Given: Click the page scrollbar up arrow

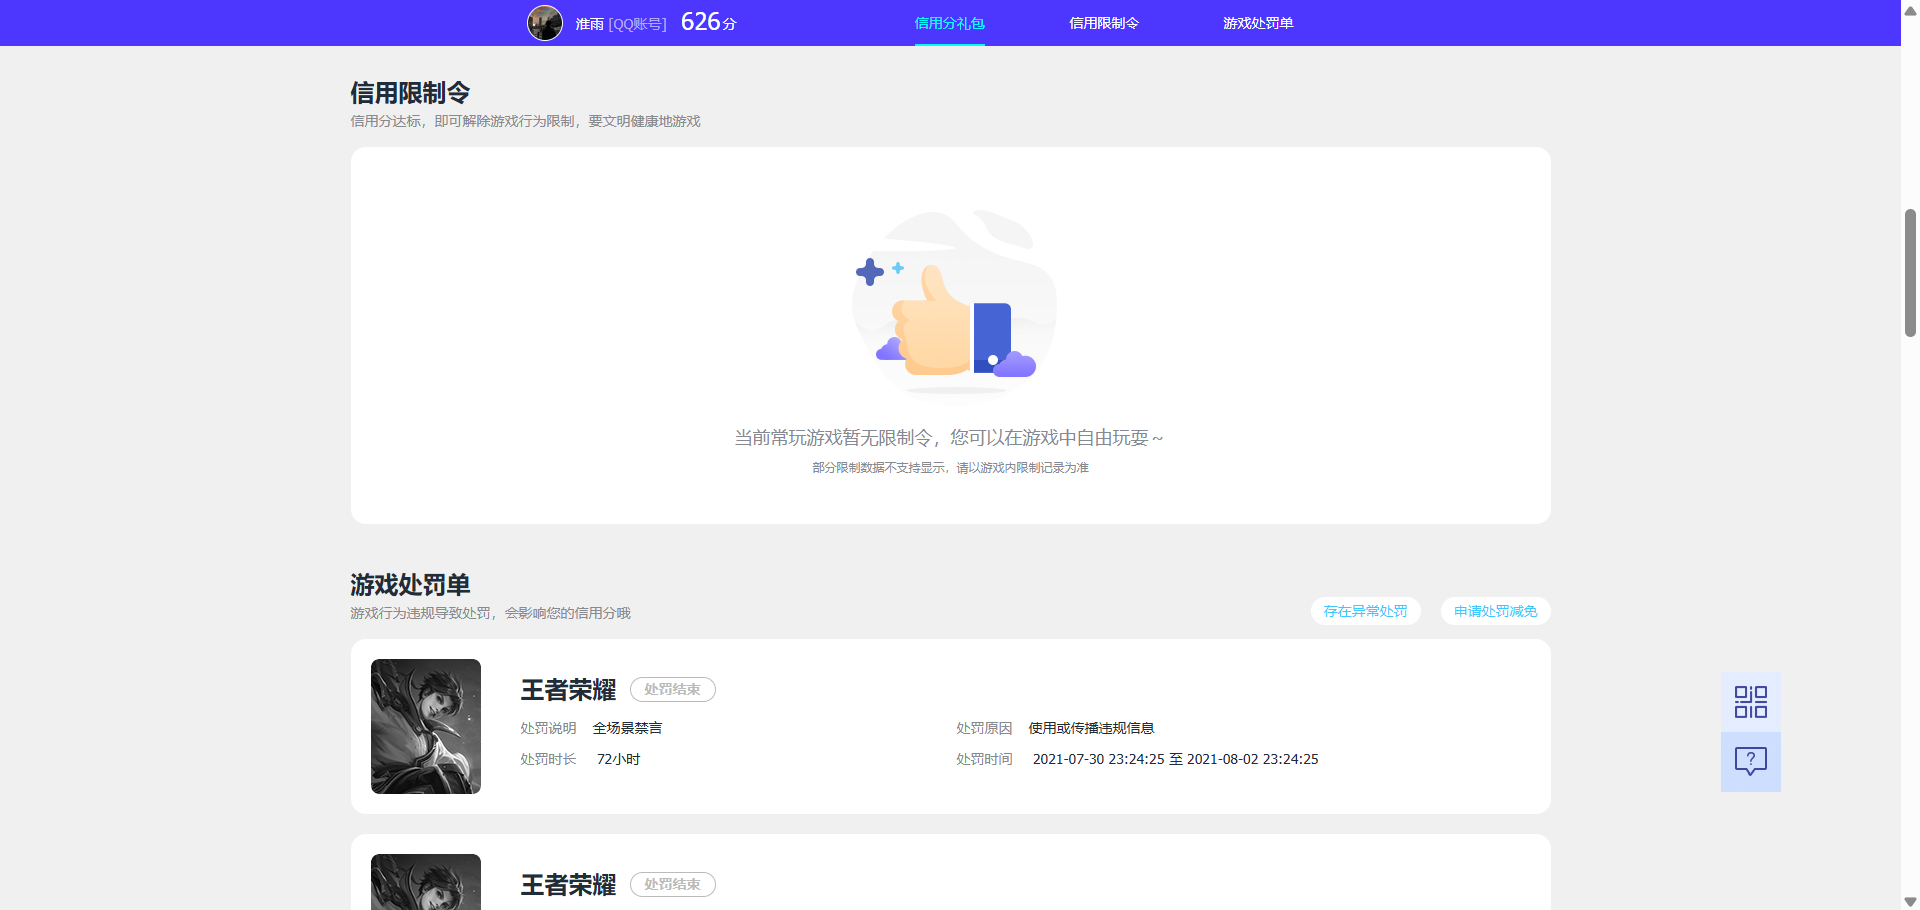Looking at the screenshot, I should coord(1910,10).
